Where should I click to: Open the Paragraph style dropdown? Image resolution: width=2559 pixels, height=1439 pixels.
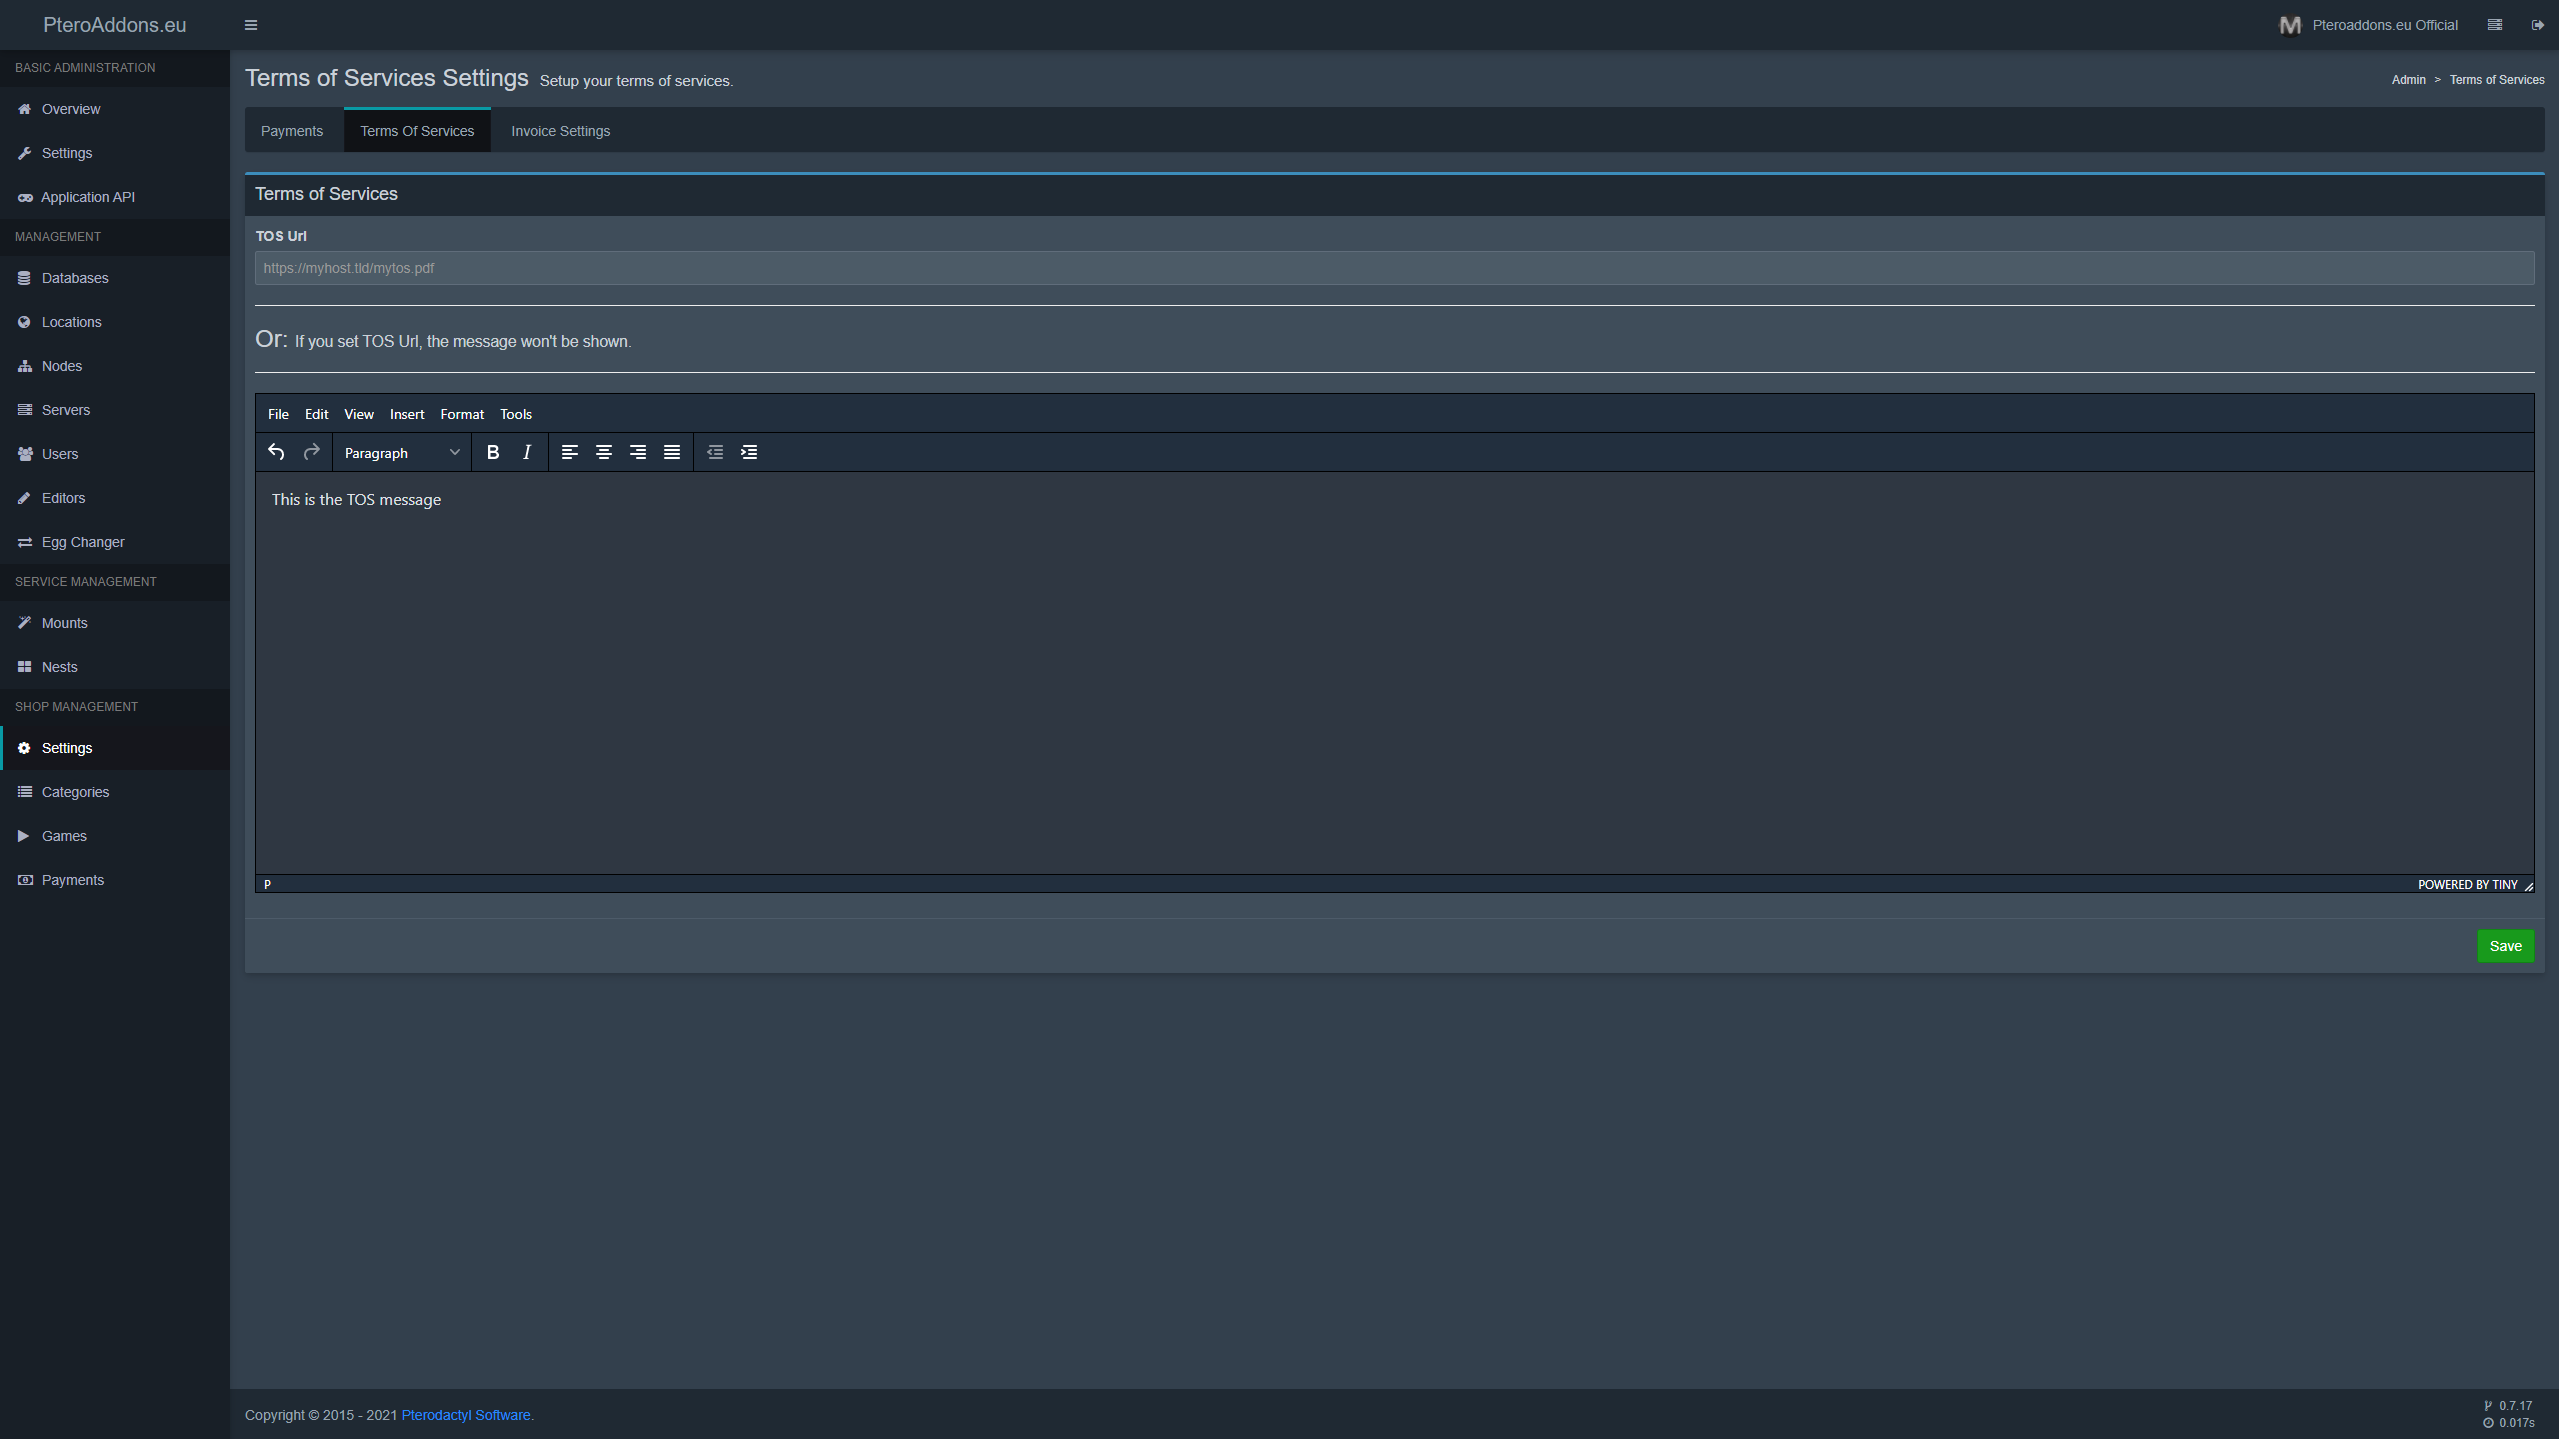pyautogui.click(x=401, y=453)
